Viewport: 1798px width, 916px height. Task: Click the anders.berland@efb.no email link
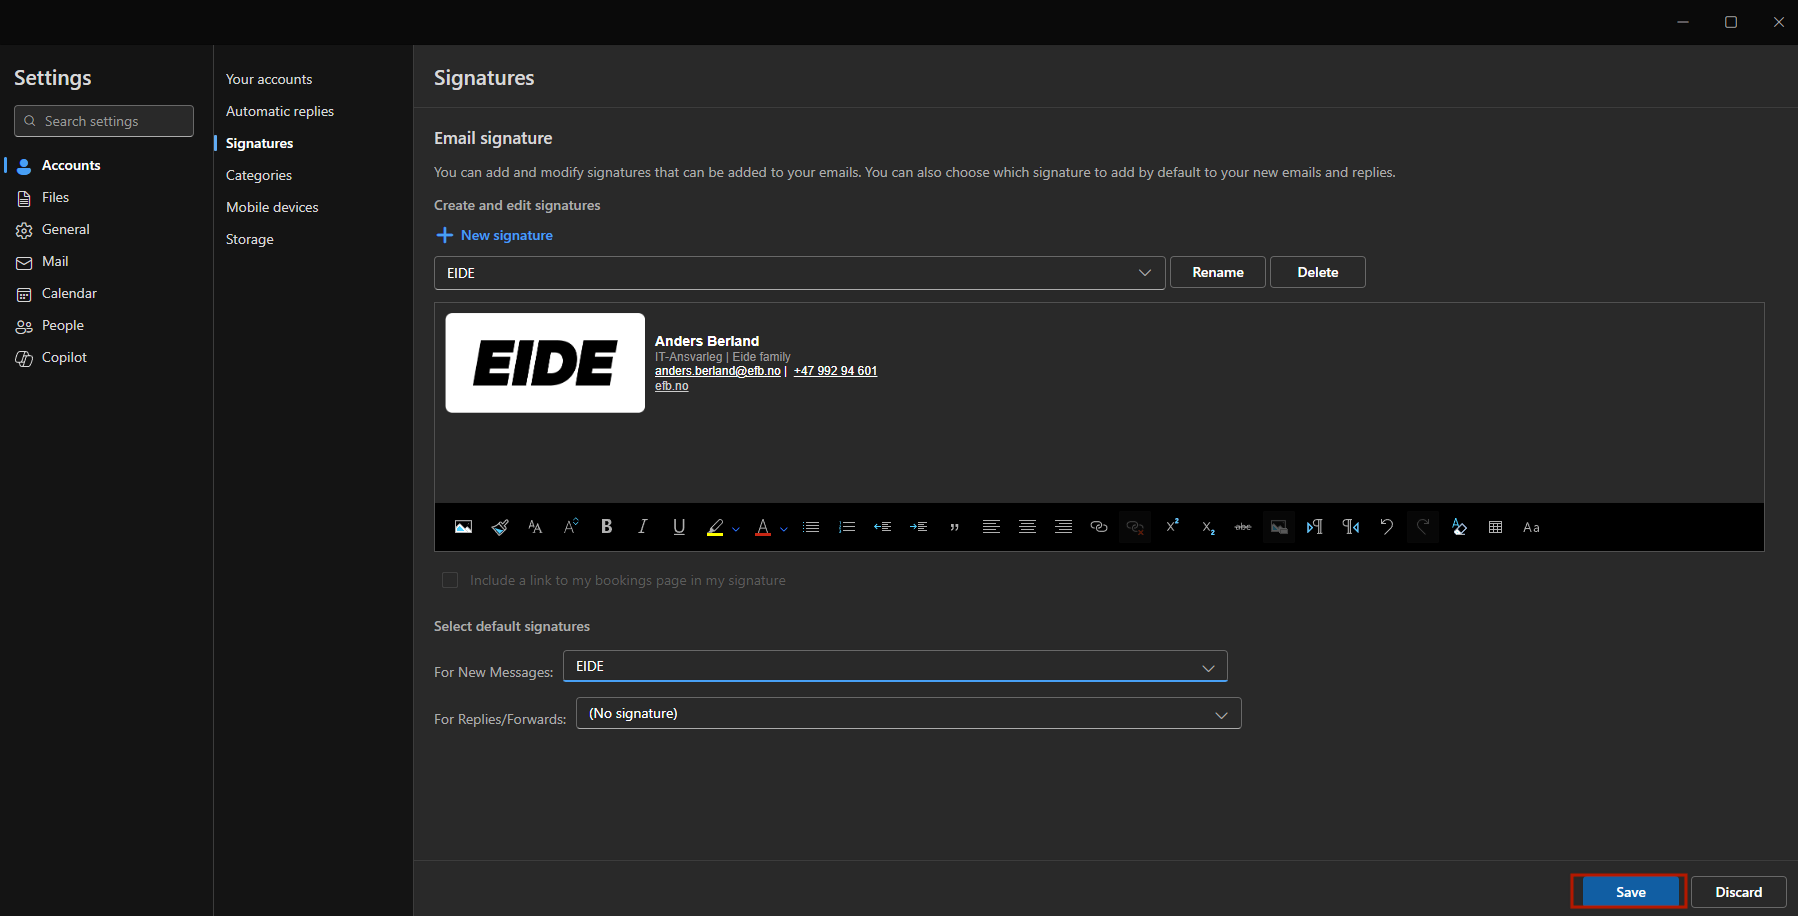(x=718, y=371)
